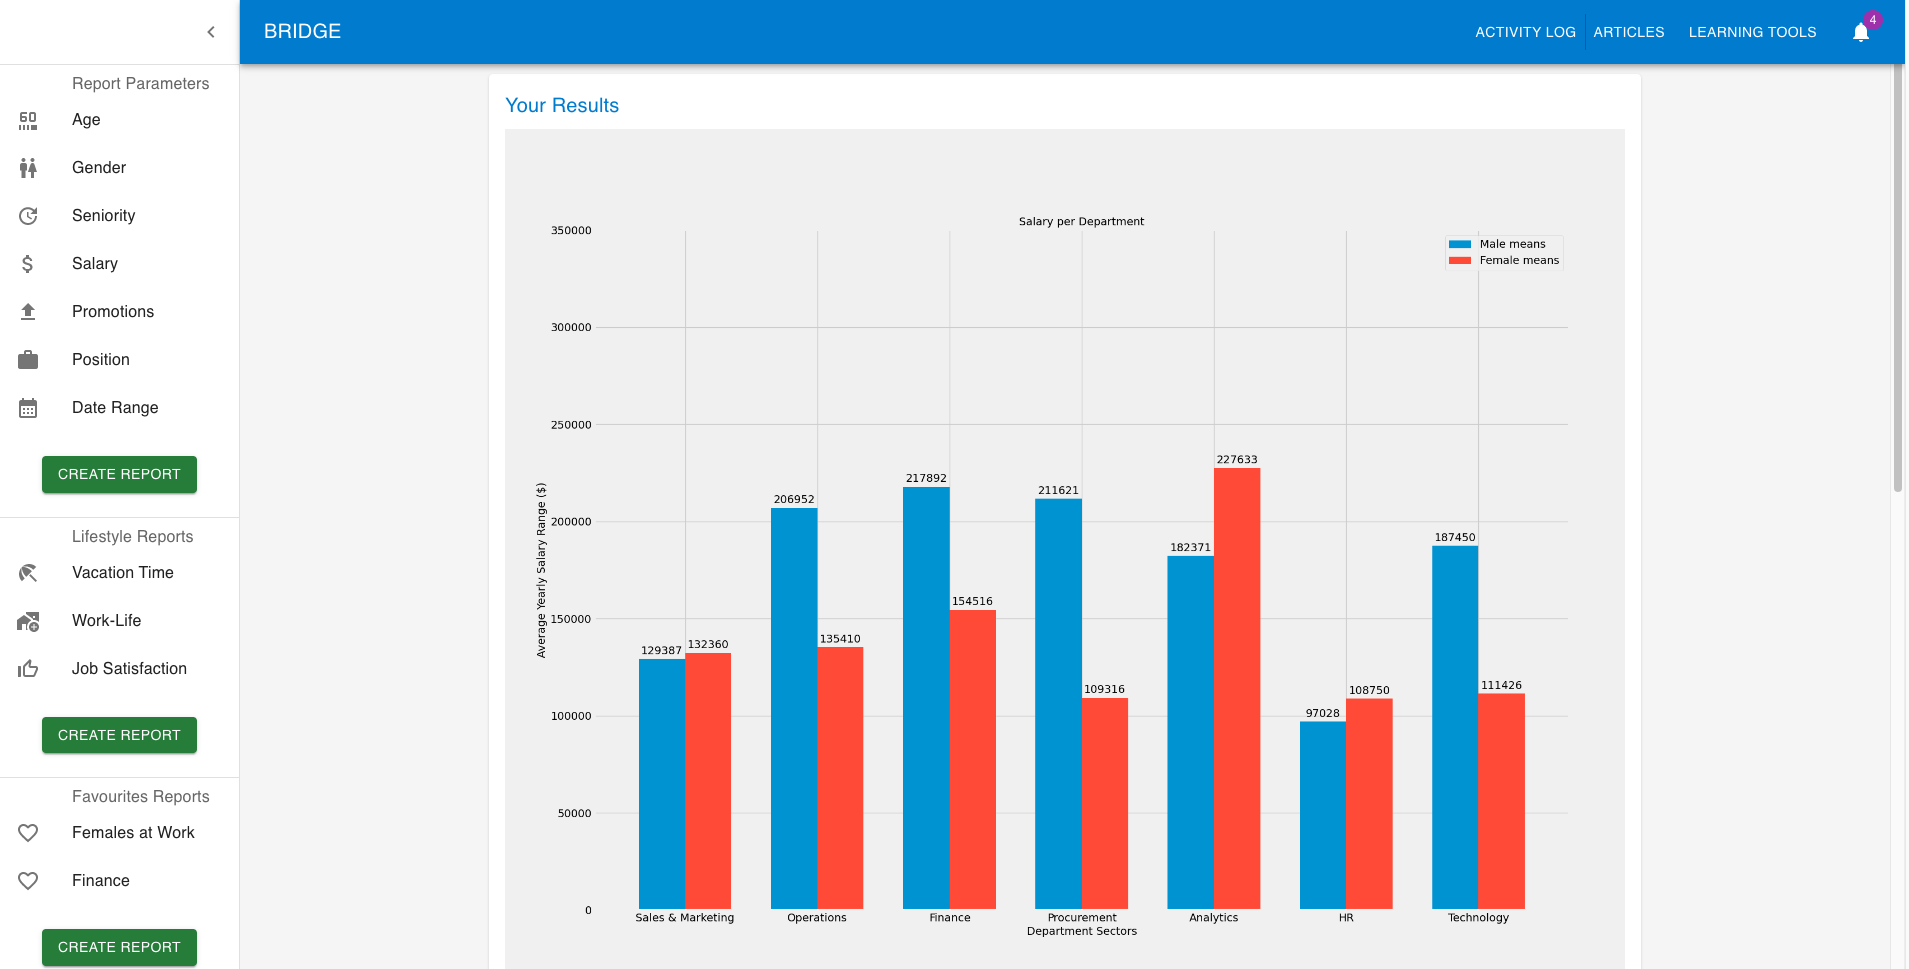Click the Date Range calendar icon
Screen dimensions: 1909x969
point(28,408)
